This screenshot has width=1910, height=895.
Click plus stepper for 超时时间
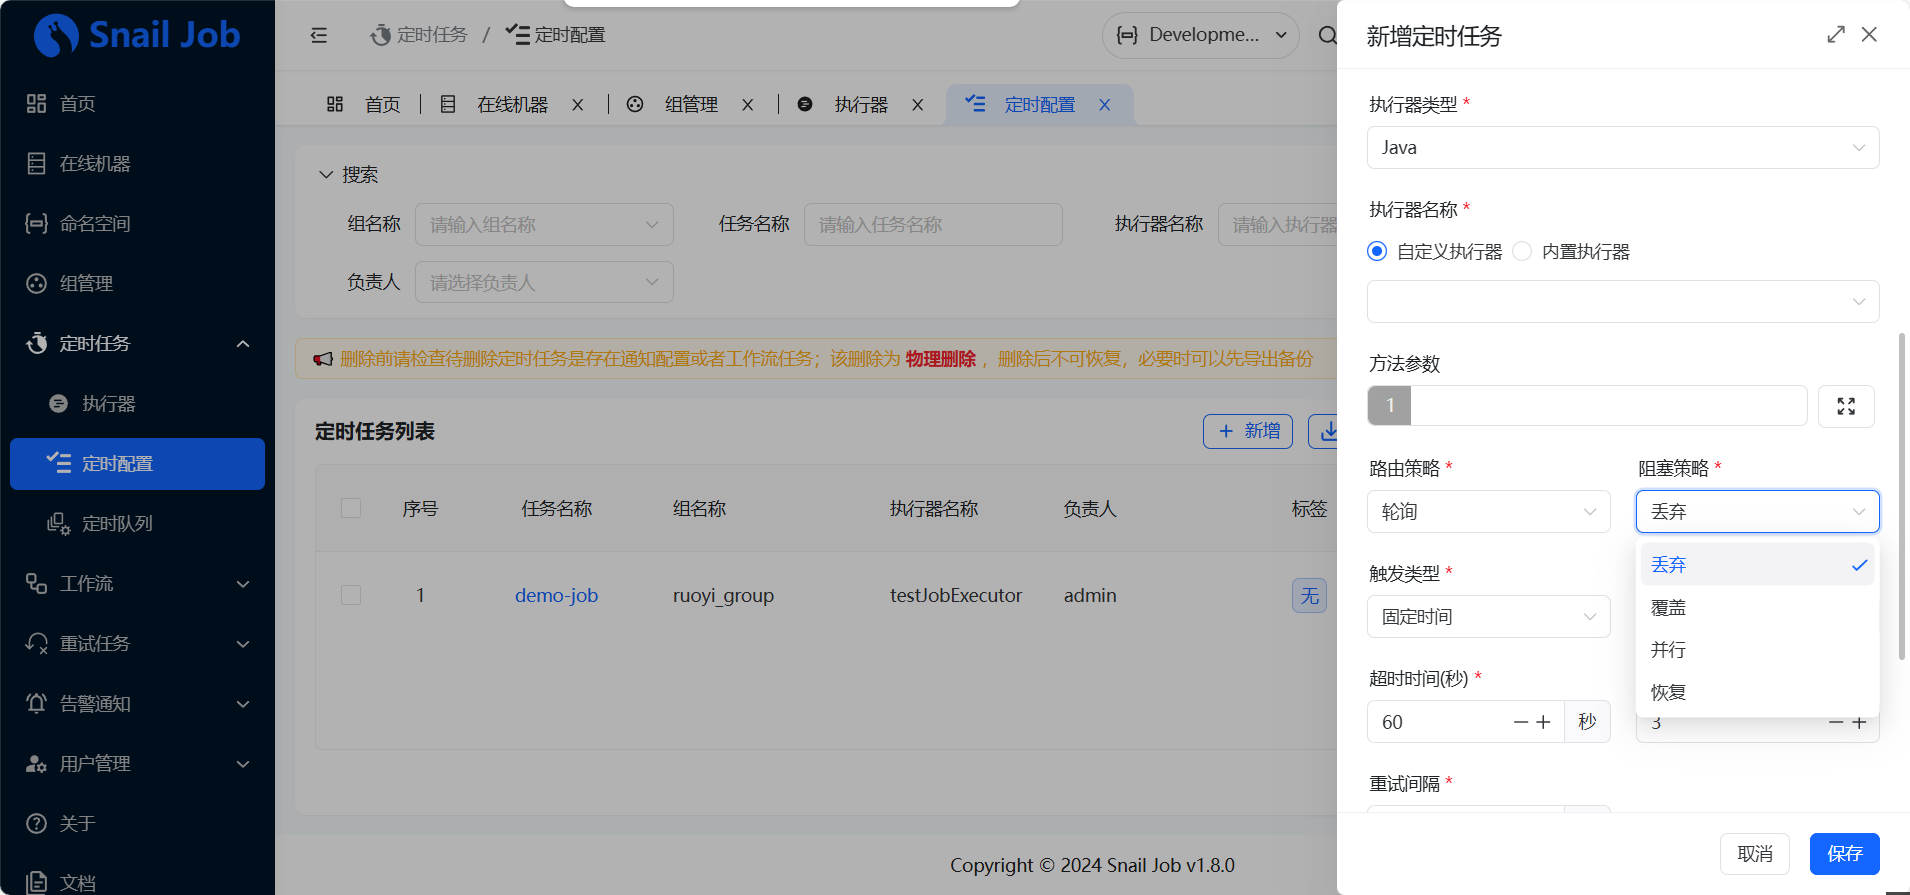(1543, 722)
